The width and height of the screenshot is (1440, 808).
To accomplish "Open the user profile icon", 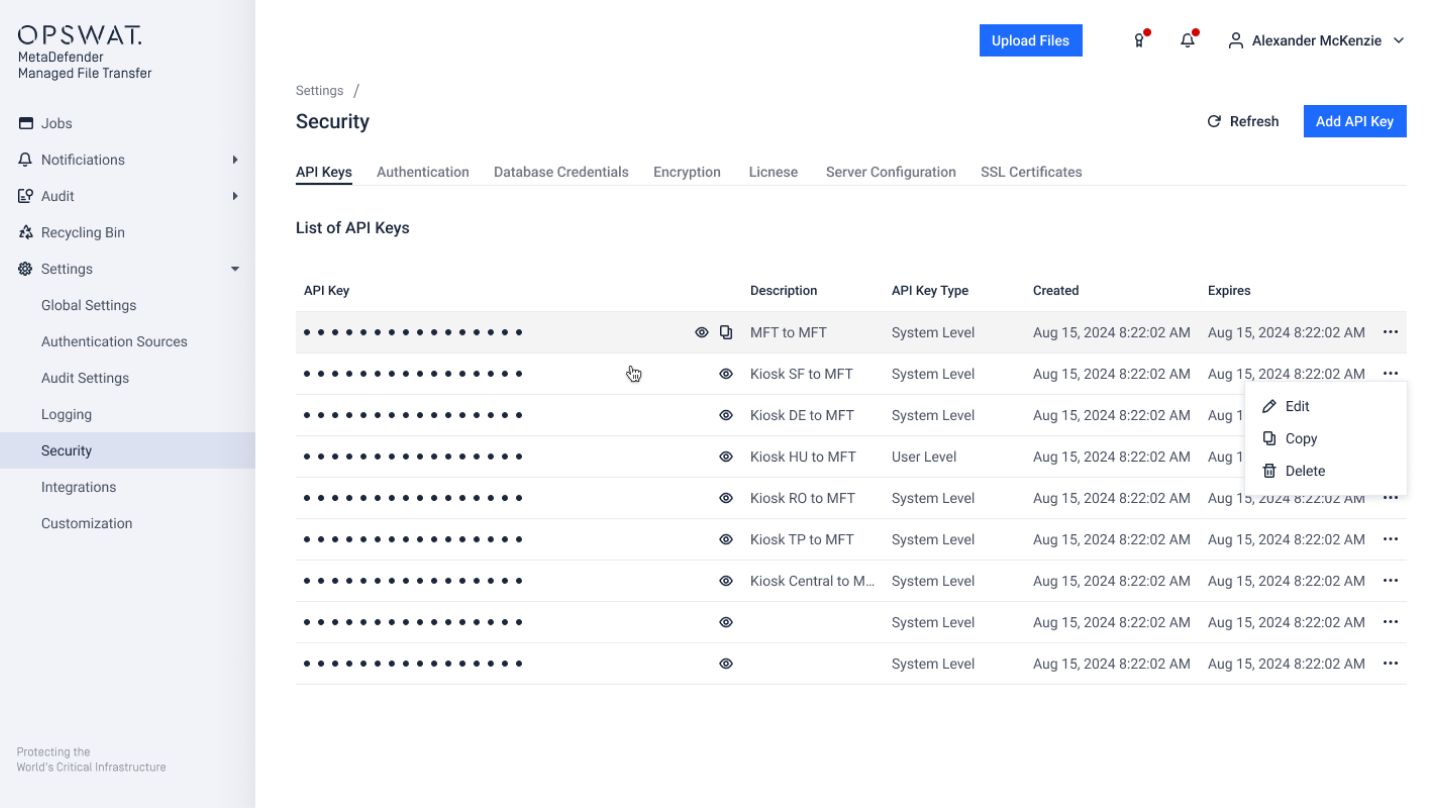I will click(x=1235, y=41).
